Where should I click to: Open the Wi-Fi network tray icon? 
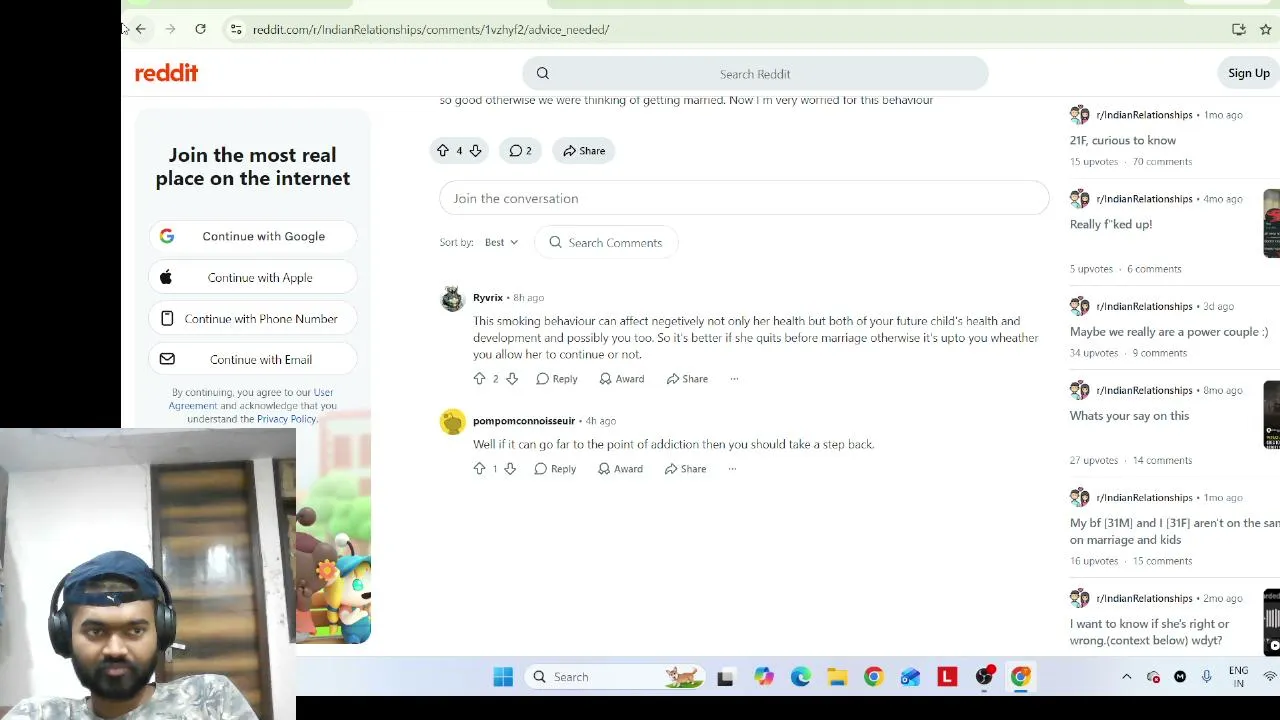tap(1271, 677)
